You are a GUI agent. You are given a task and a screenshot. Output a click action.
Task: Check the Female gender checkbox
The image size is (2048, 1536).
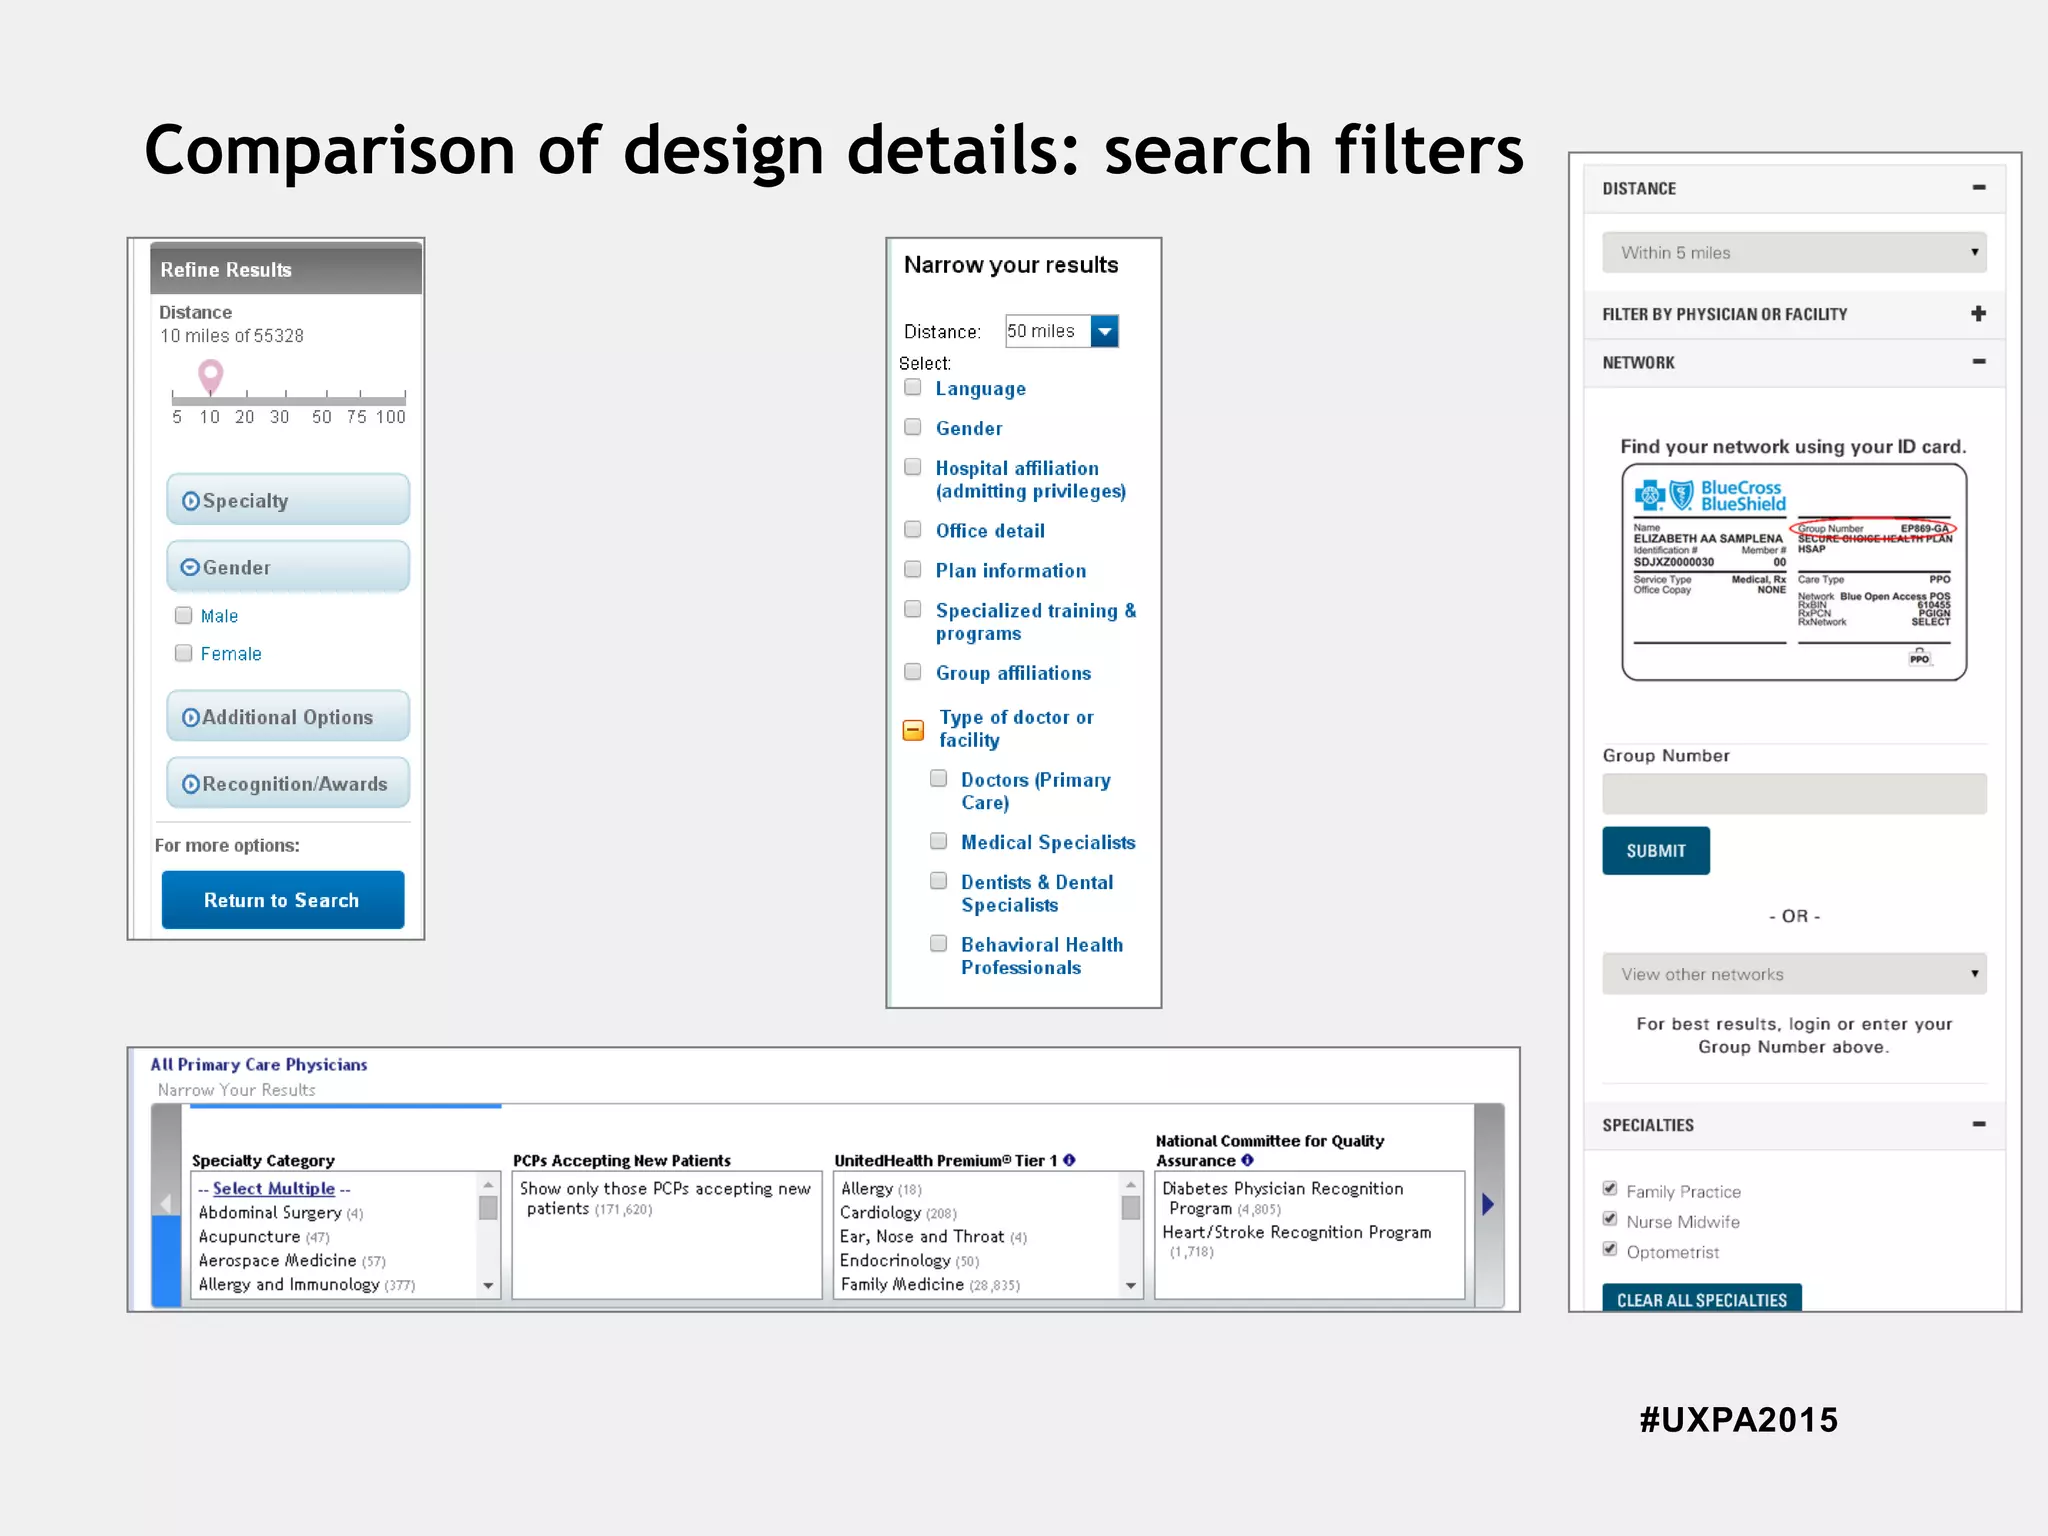pos(184,653)
